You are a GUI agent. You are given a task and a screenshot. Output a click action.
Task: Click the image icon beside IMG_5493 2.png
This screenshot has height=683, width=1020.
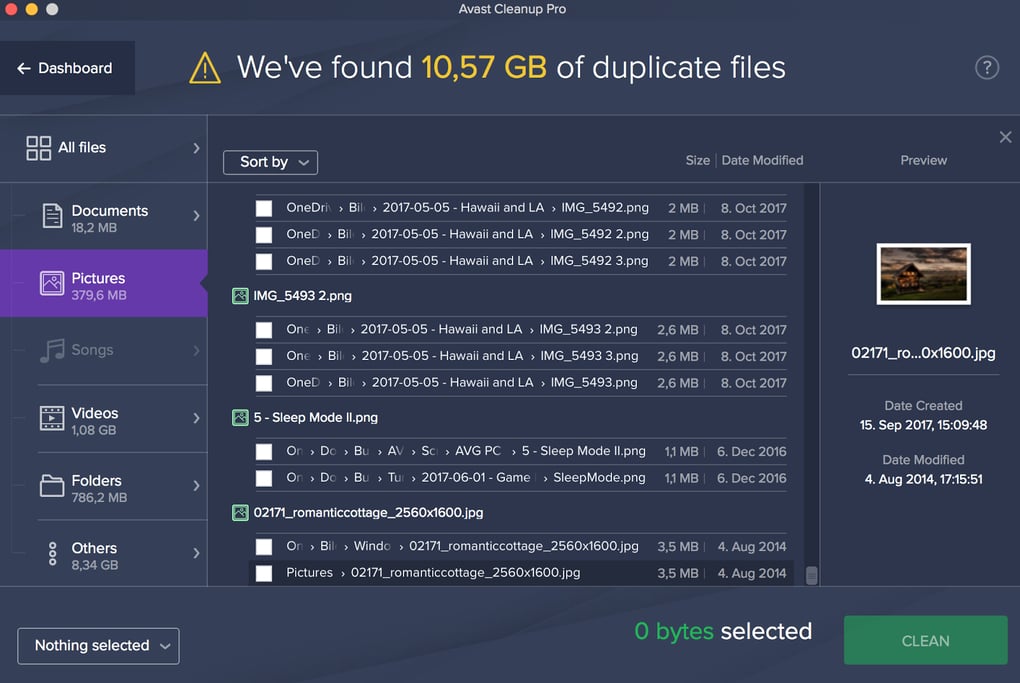click(x=240, y=296)
